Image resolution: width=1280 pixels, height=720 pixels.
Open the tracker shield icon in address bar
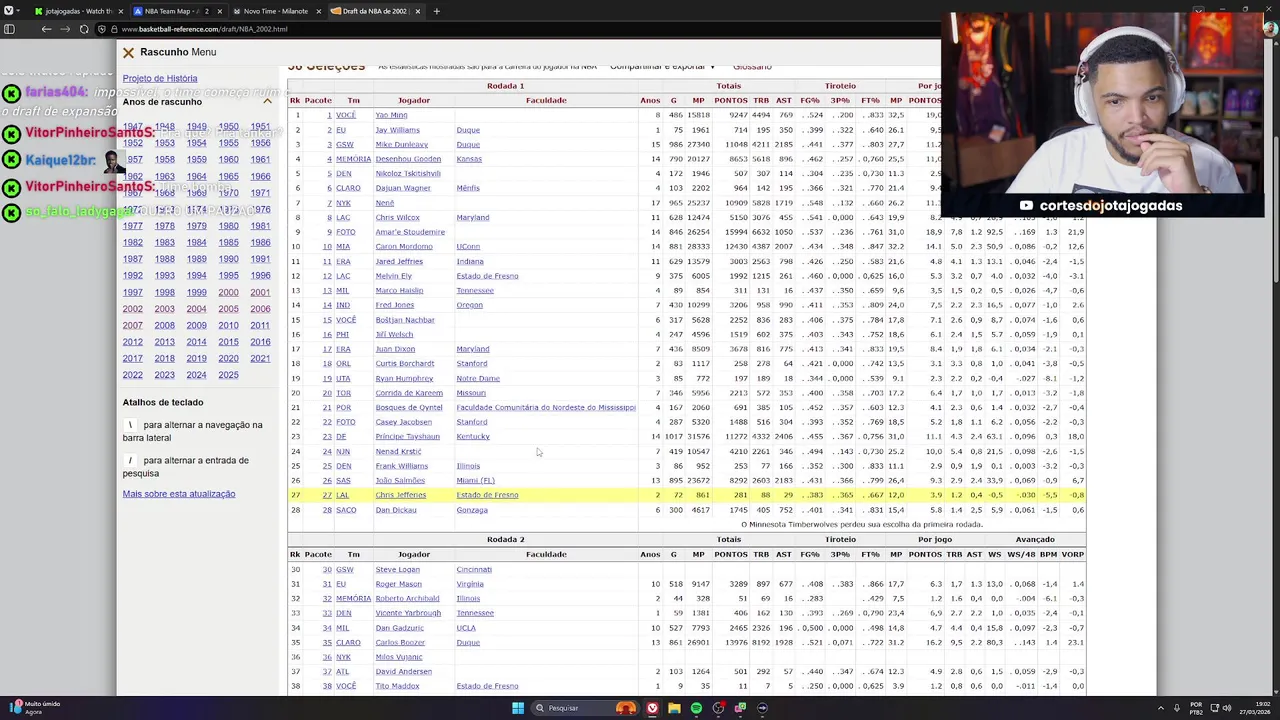point(102,29)
